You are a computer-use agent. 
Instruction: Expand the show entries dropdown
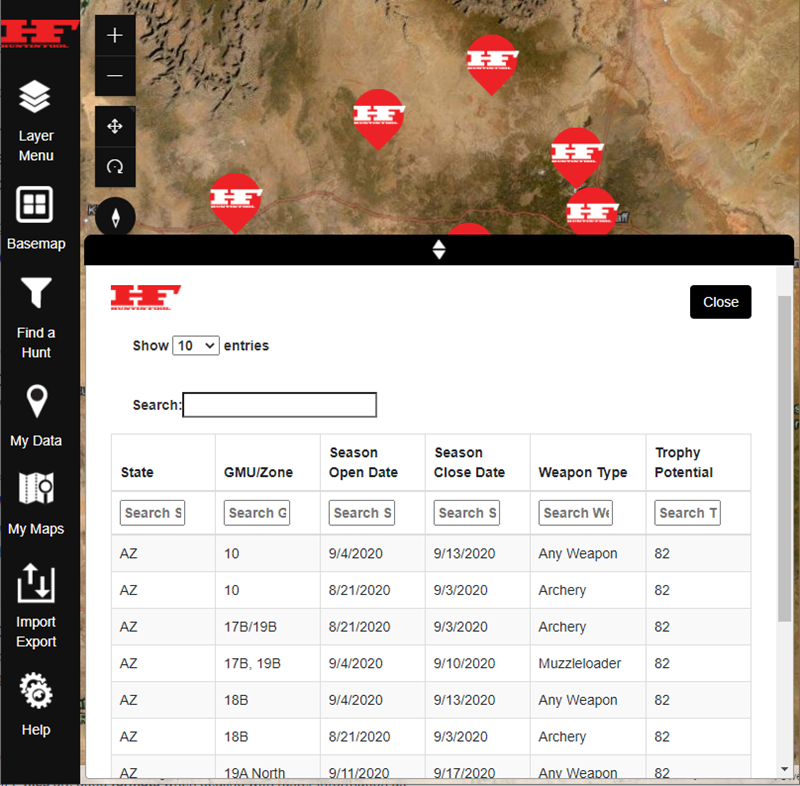(x=195, y=345)
